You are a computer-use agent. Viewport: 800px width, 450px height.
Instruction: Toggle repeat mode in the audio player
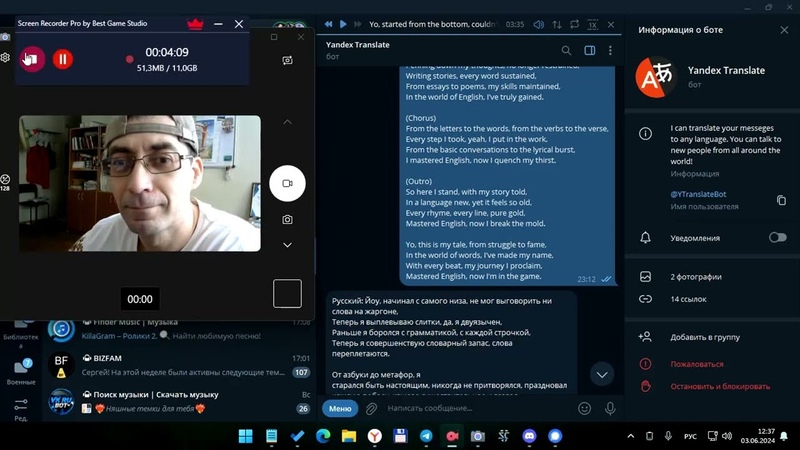pos(574,24)
